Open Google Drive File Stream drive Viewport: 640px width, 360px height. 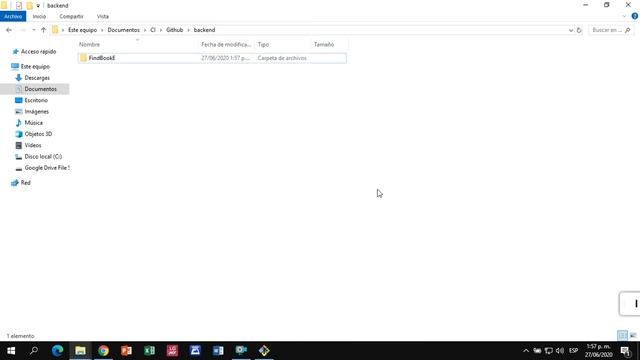(x=47, y=168)
